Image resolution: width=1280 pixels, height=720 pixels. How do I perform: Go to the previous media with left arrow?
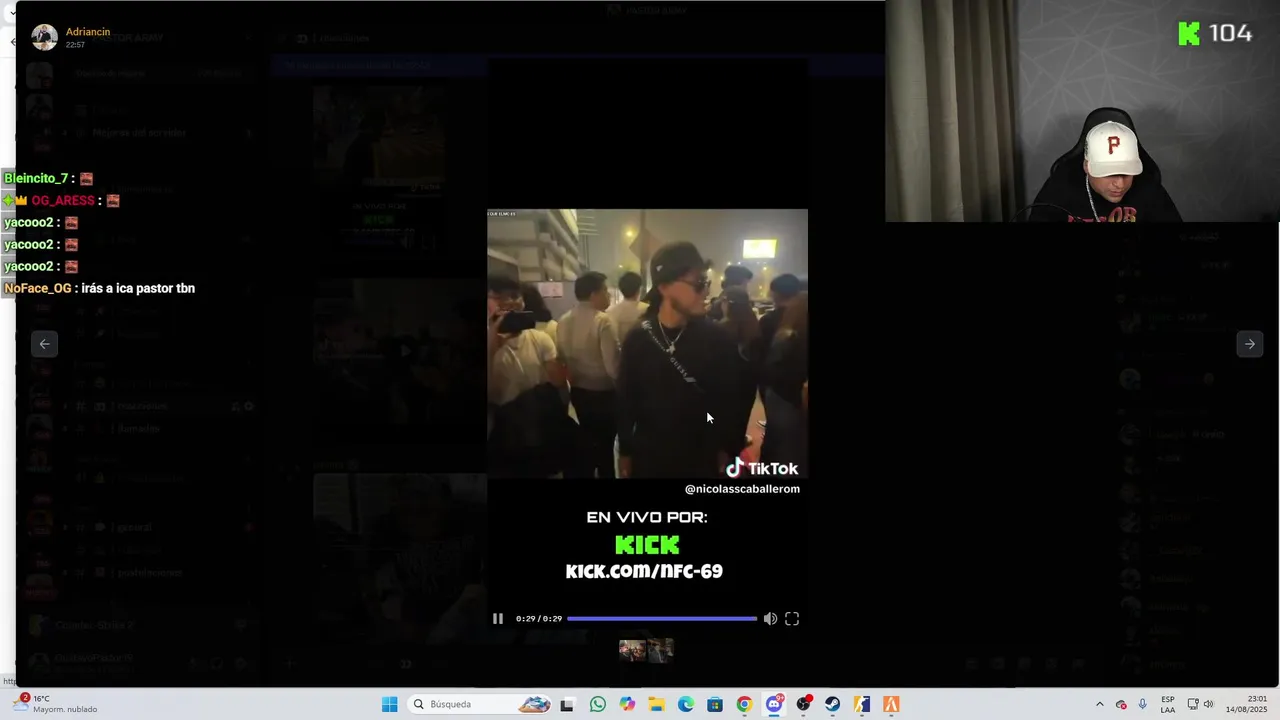44,344
